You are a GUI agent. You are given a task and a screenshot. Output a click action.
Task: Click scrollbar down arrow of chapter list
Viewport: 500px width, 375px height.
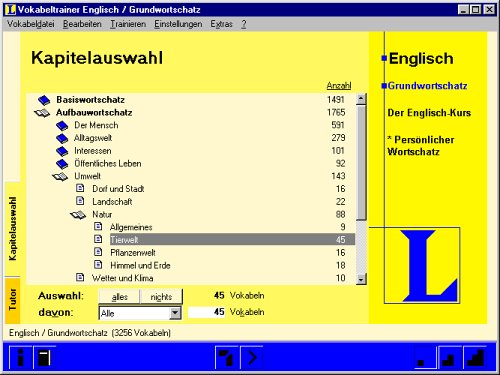point(361,279)
